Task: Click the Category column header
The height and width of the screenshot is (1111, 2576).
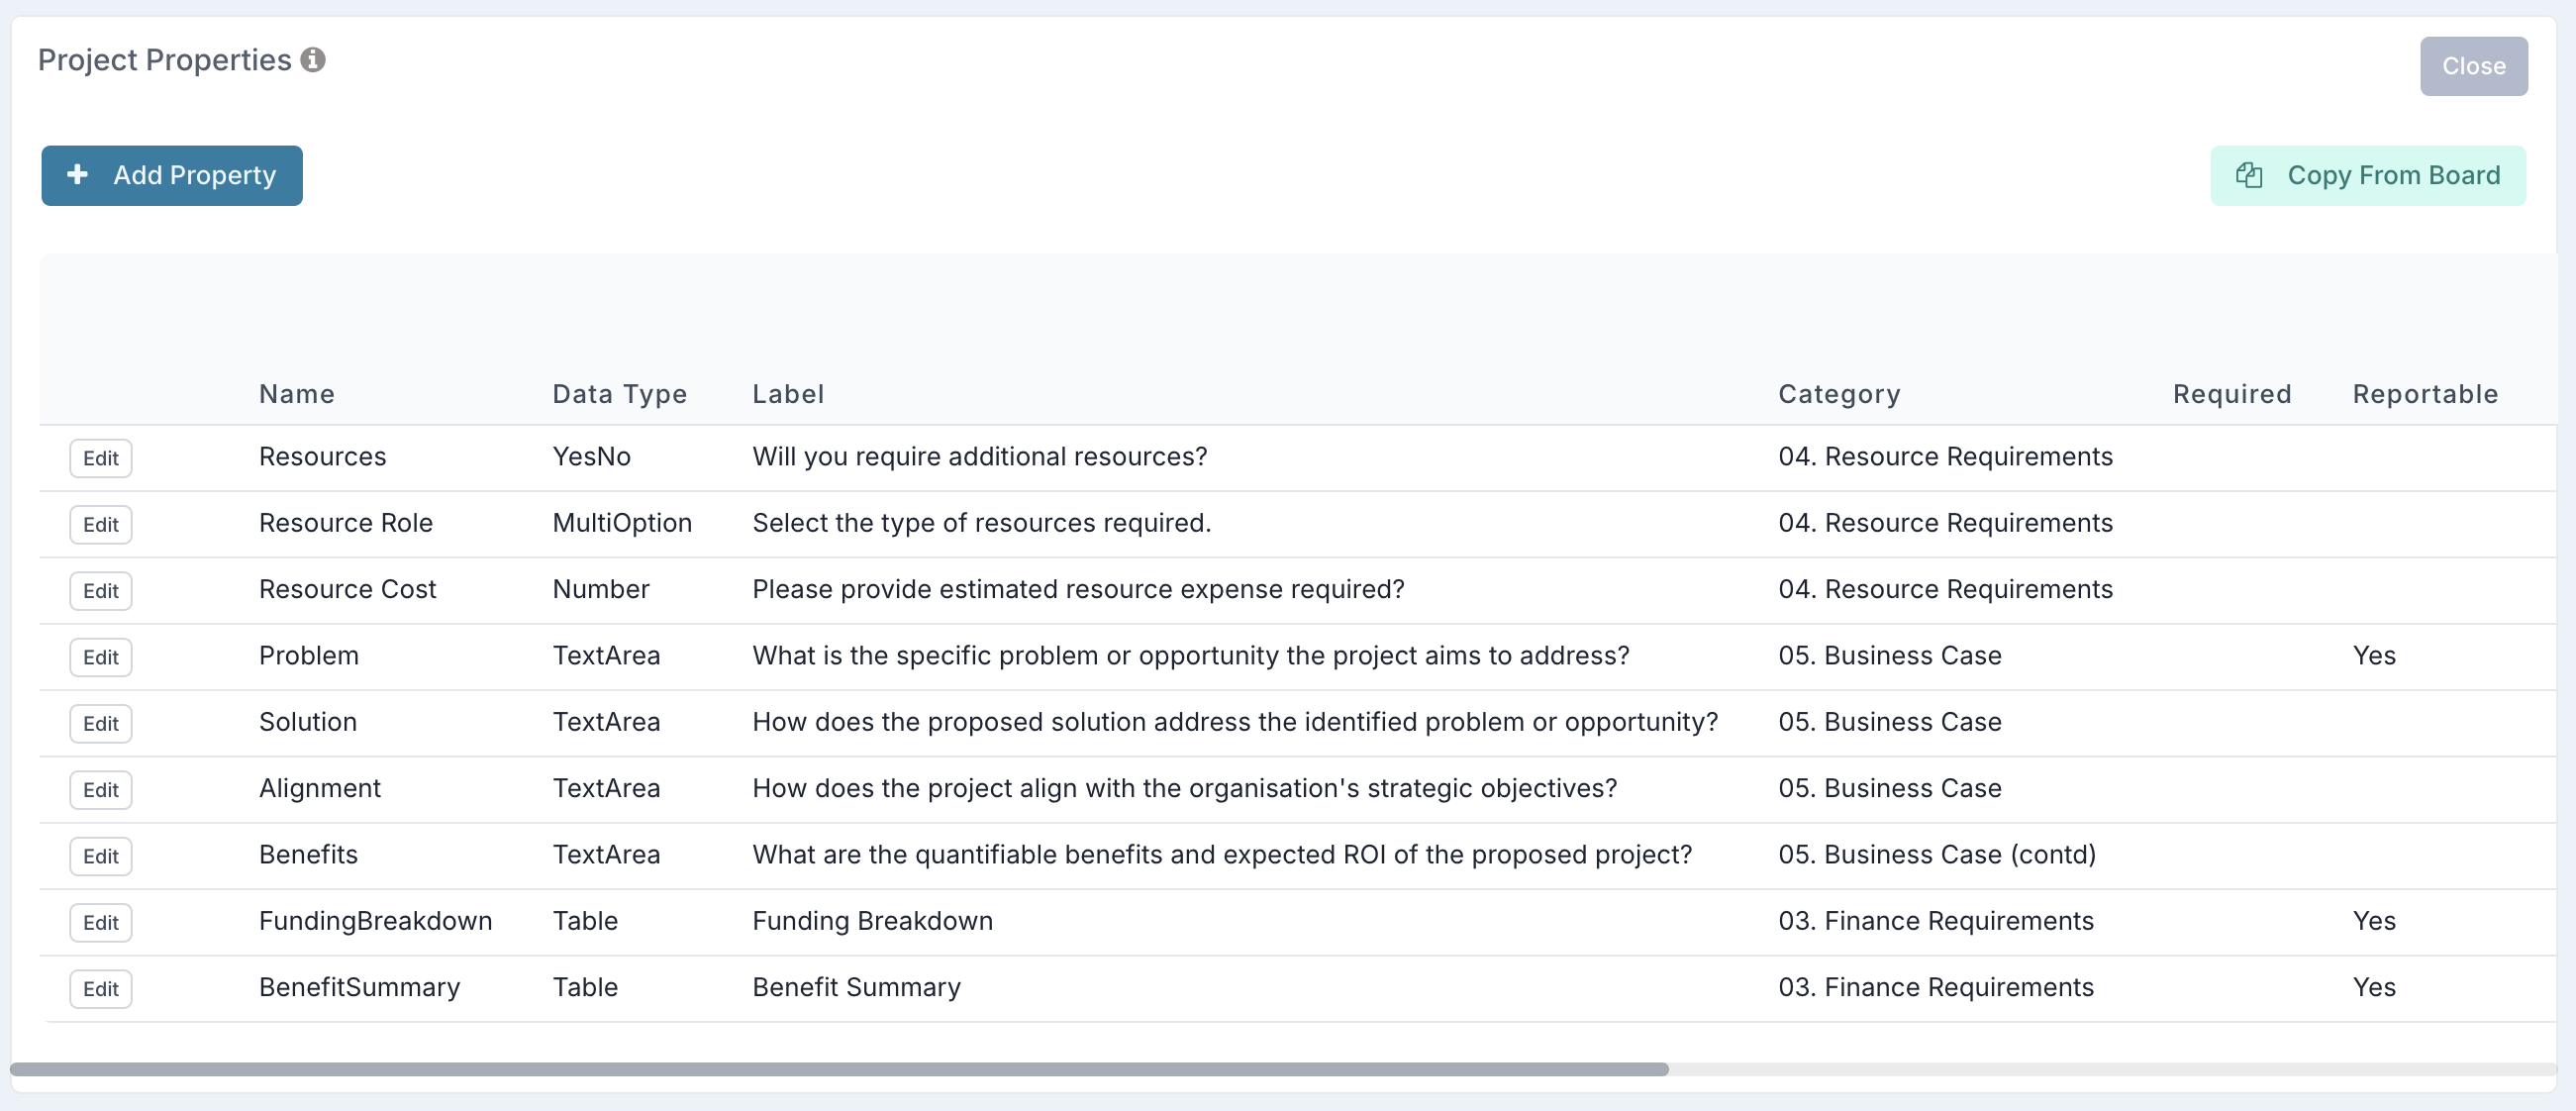Action: 1838,394
